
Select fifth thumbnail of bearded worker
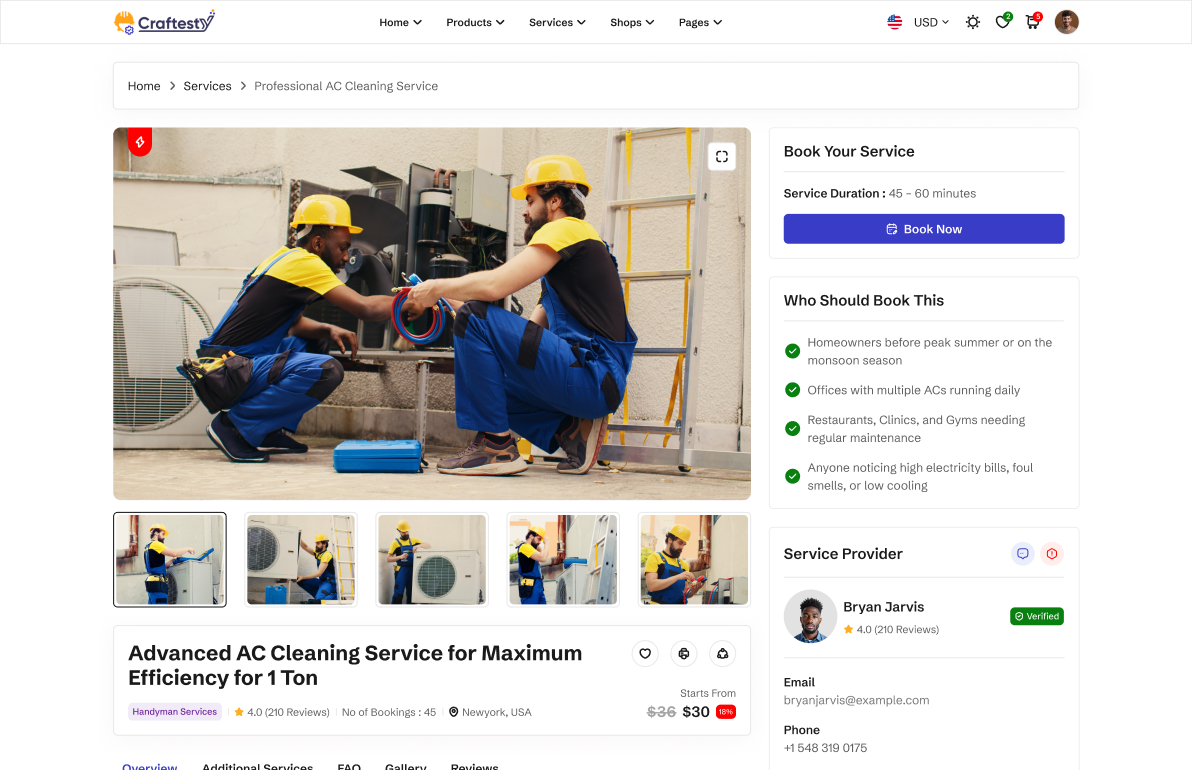click(694, 559)
